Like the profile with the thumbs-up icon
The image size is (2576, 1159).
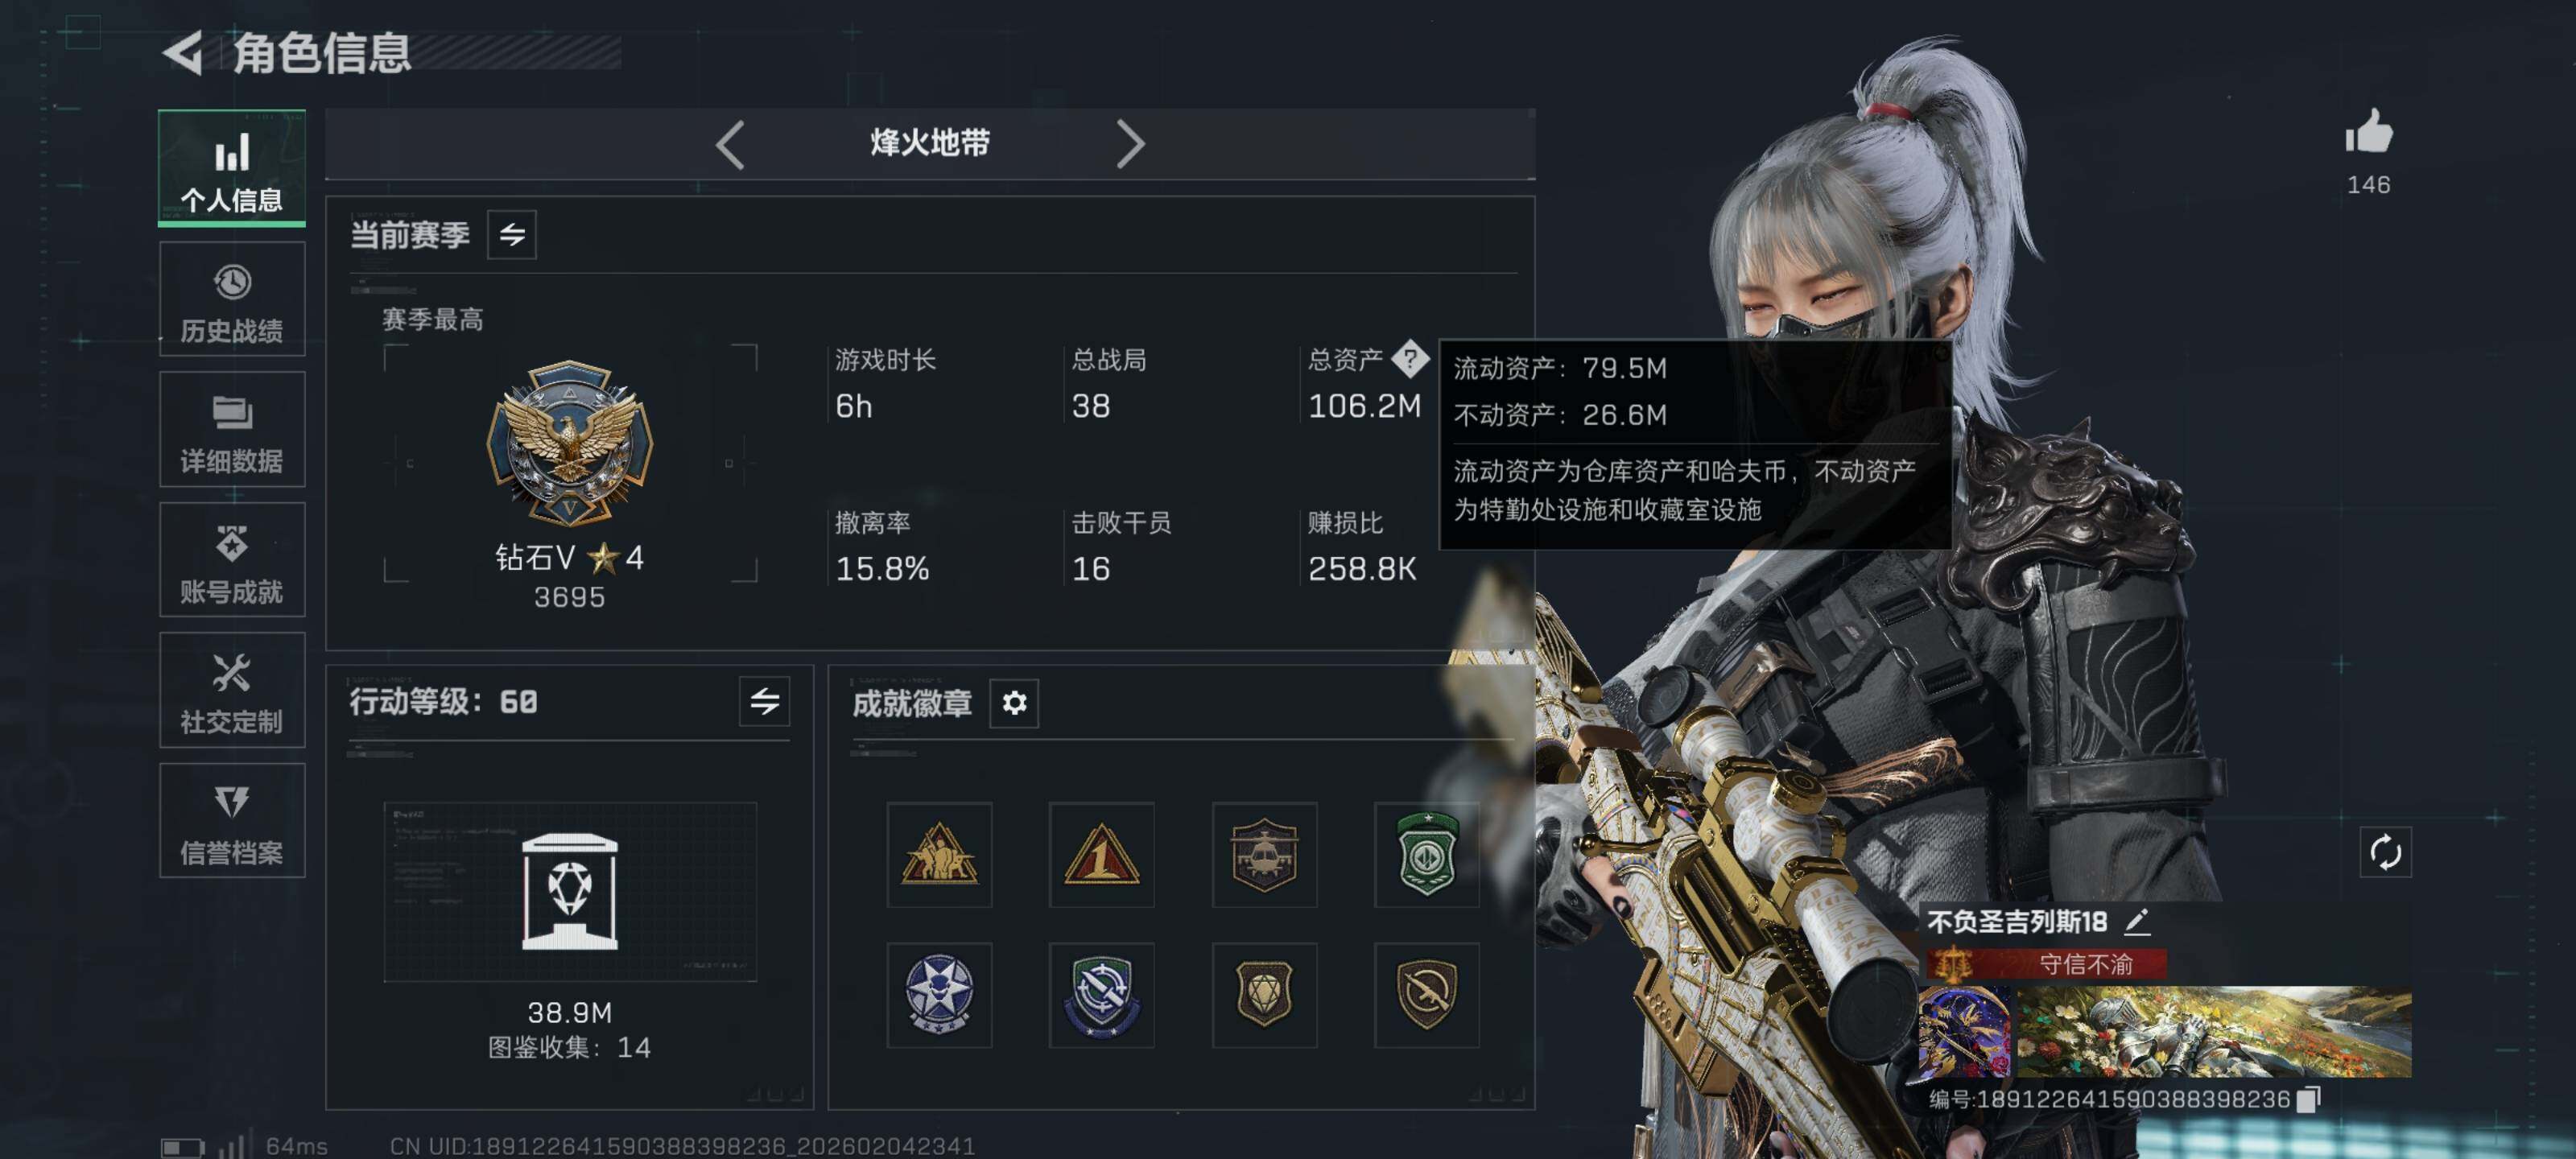[x=2369, y=133]
